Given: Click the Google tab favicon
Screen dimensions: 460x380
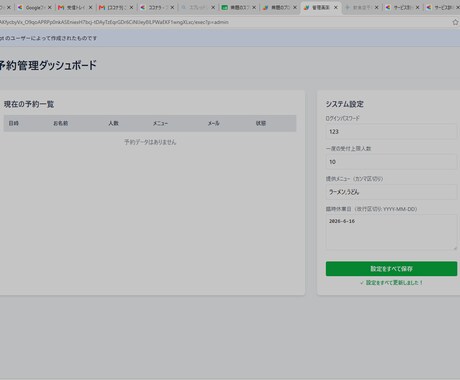Looking at the screenshot, I should point(20,7).
